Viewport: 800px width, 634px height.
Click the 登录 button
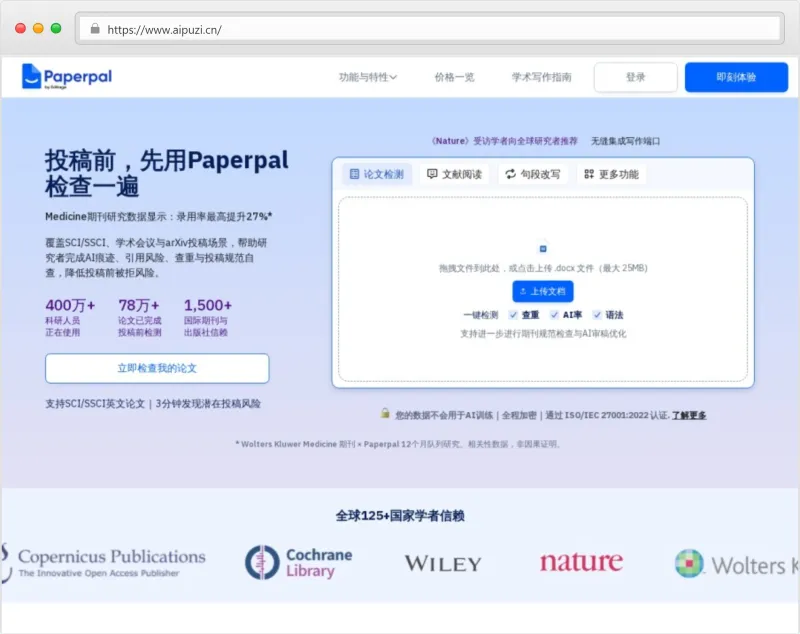pyautogui.click(x=636, y=78)
